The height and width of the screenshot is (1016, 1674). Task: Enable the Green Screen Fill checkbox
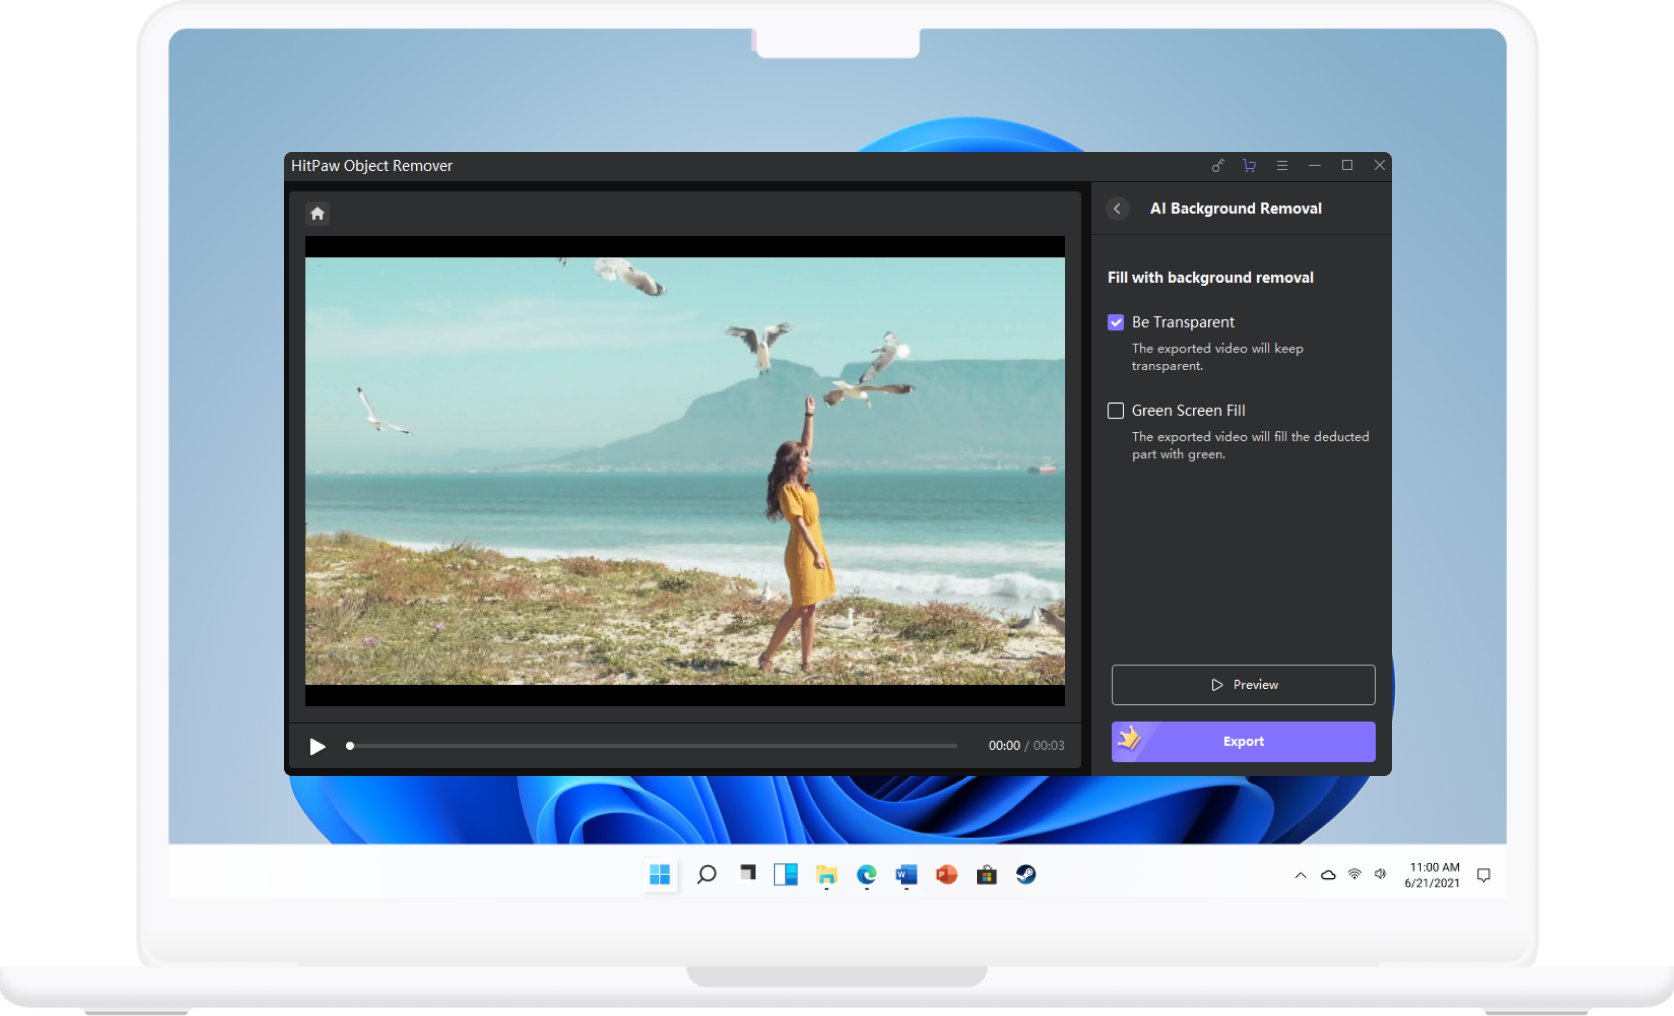pyautogui.click(x=1116, y=410)
